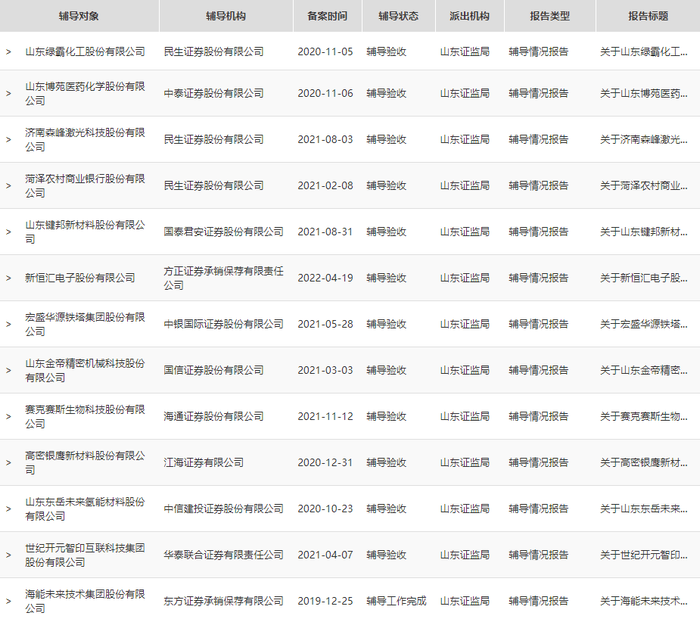Open report 关于高密银鹰新材...
This screenshot has height=619, width=700.
(x=644, y=463)
